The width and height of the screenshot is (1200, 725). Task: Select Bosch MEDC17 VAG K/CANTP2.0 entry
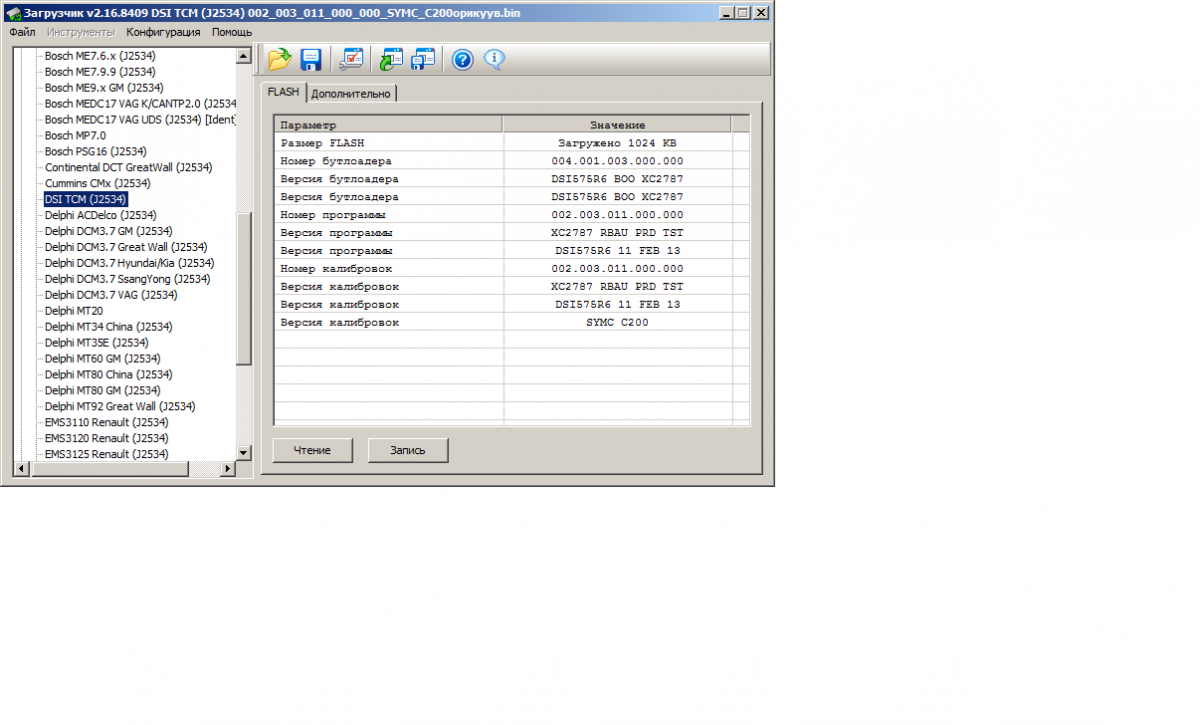coord(140,104)
